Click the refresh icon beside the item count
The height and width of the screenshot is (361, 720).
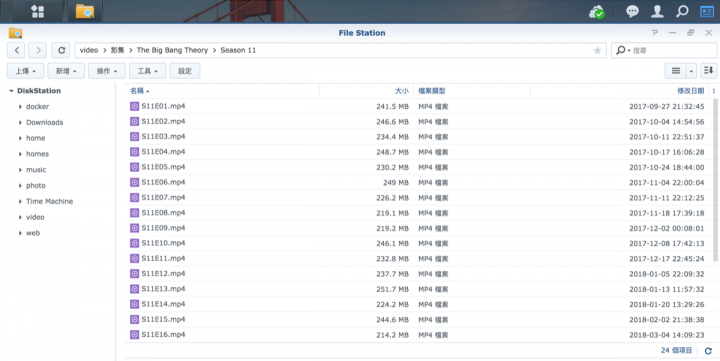[708, 351]
